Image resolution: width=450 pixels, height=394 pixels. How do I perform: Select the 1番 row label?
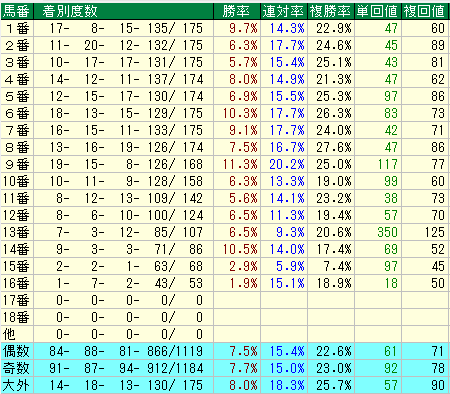pos(17,29)
